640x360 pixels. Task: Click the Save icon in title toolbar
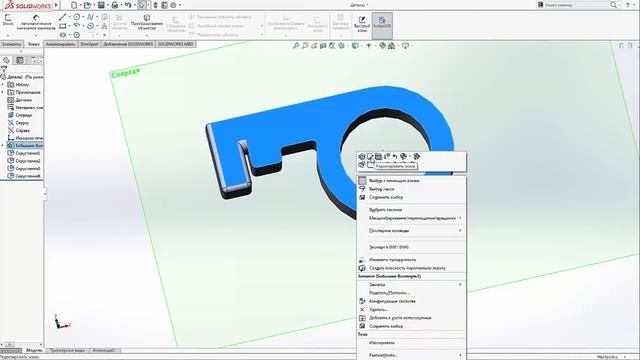point(101,5)
